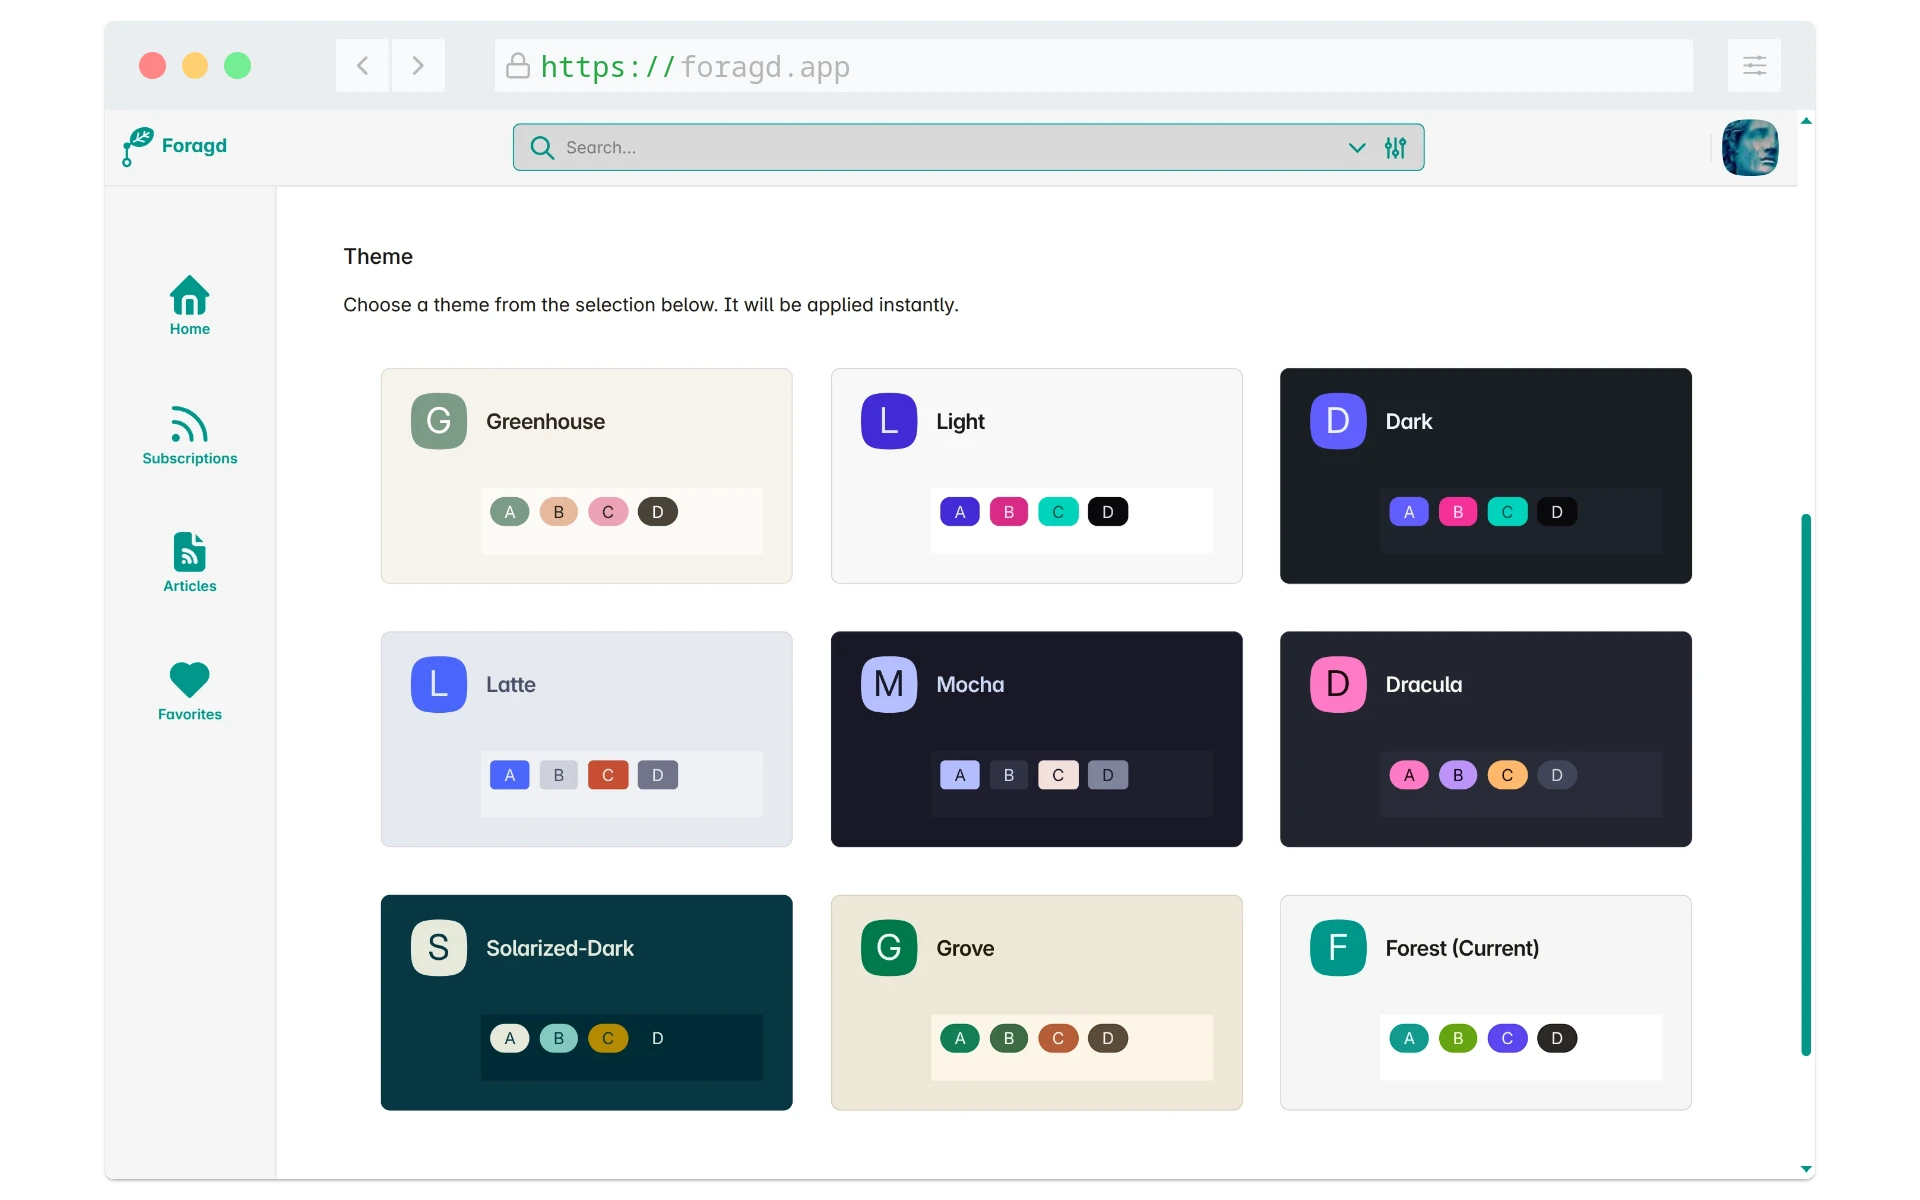The image size is (1920, 1200).
Task: Click swatch B in Dark theme
Action: 1458,512
